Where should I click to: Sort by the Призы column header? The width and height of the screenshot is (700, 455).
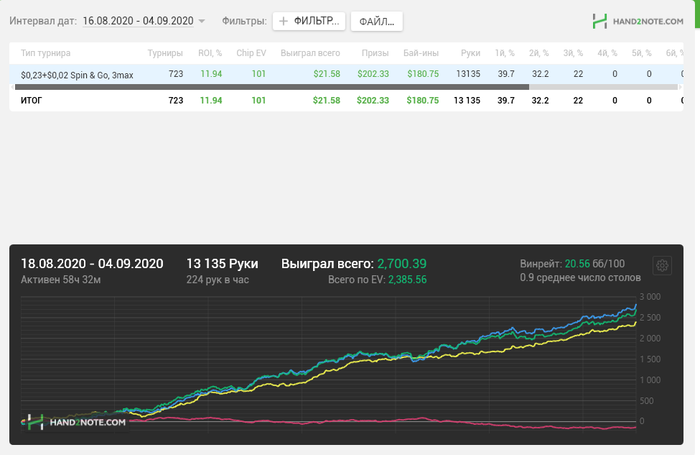click(375, 53)
